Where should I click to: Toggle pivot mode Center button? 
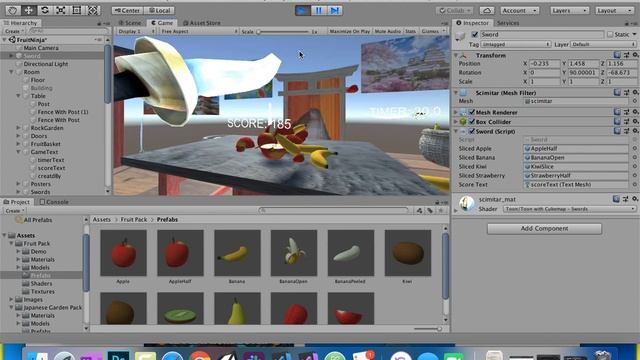pyautogui.click(x=127, y=10)
